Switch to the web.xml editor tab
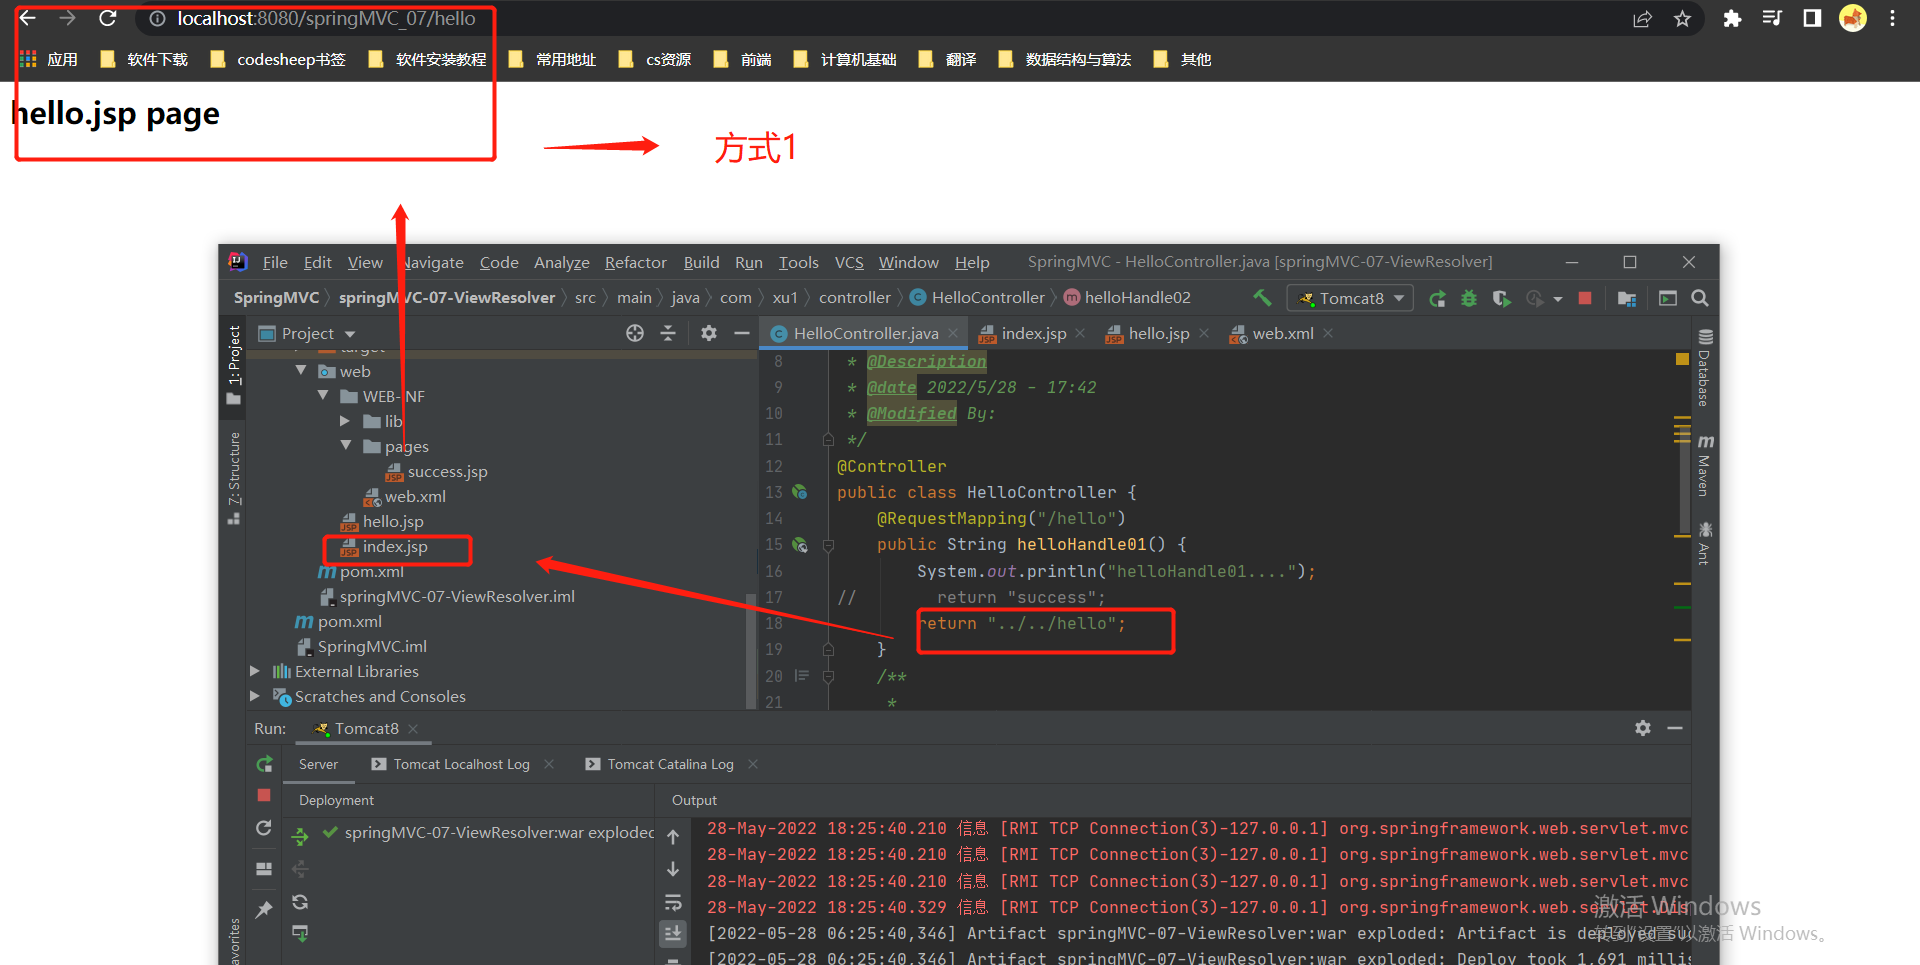 coord(1283,333)
